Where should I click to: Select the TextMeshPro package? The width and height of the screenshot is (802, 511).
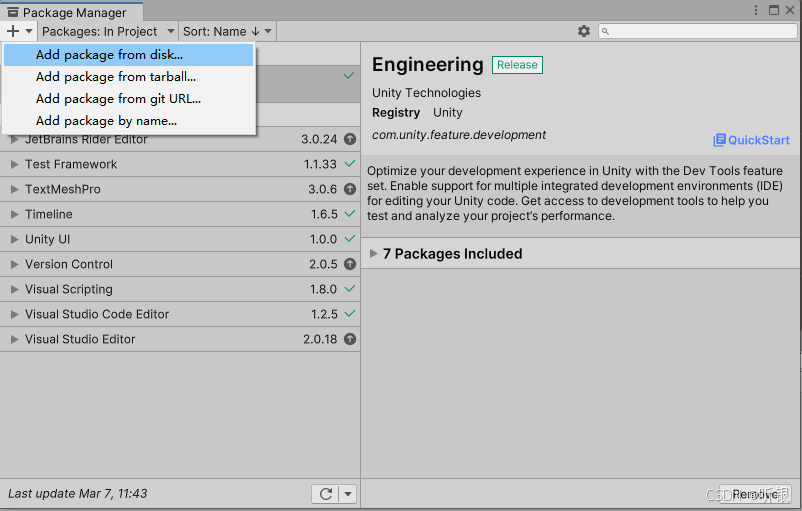(180, 189)
